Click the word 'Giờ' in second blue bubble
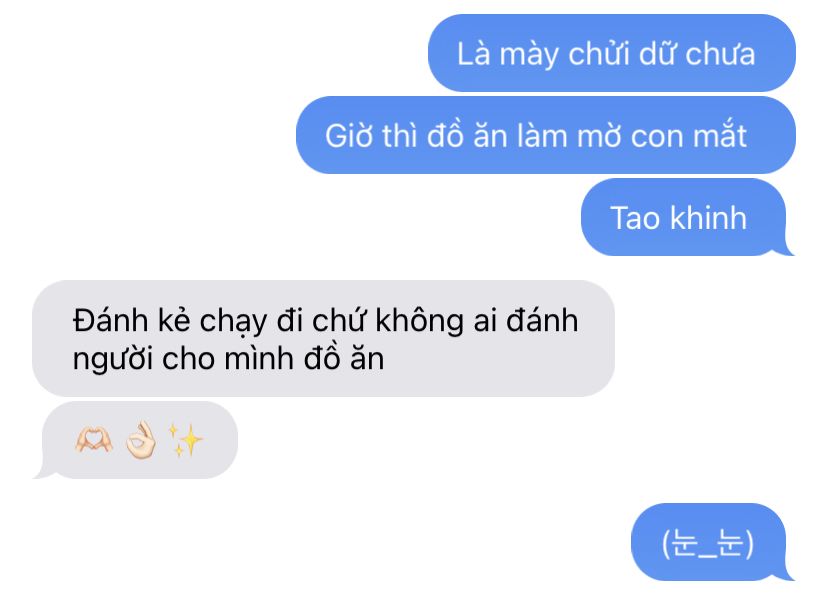Screen dimensions: 828x604 click(349, 136)
